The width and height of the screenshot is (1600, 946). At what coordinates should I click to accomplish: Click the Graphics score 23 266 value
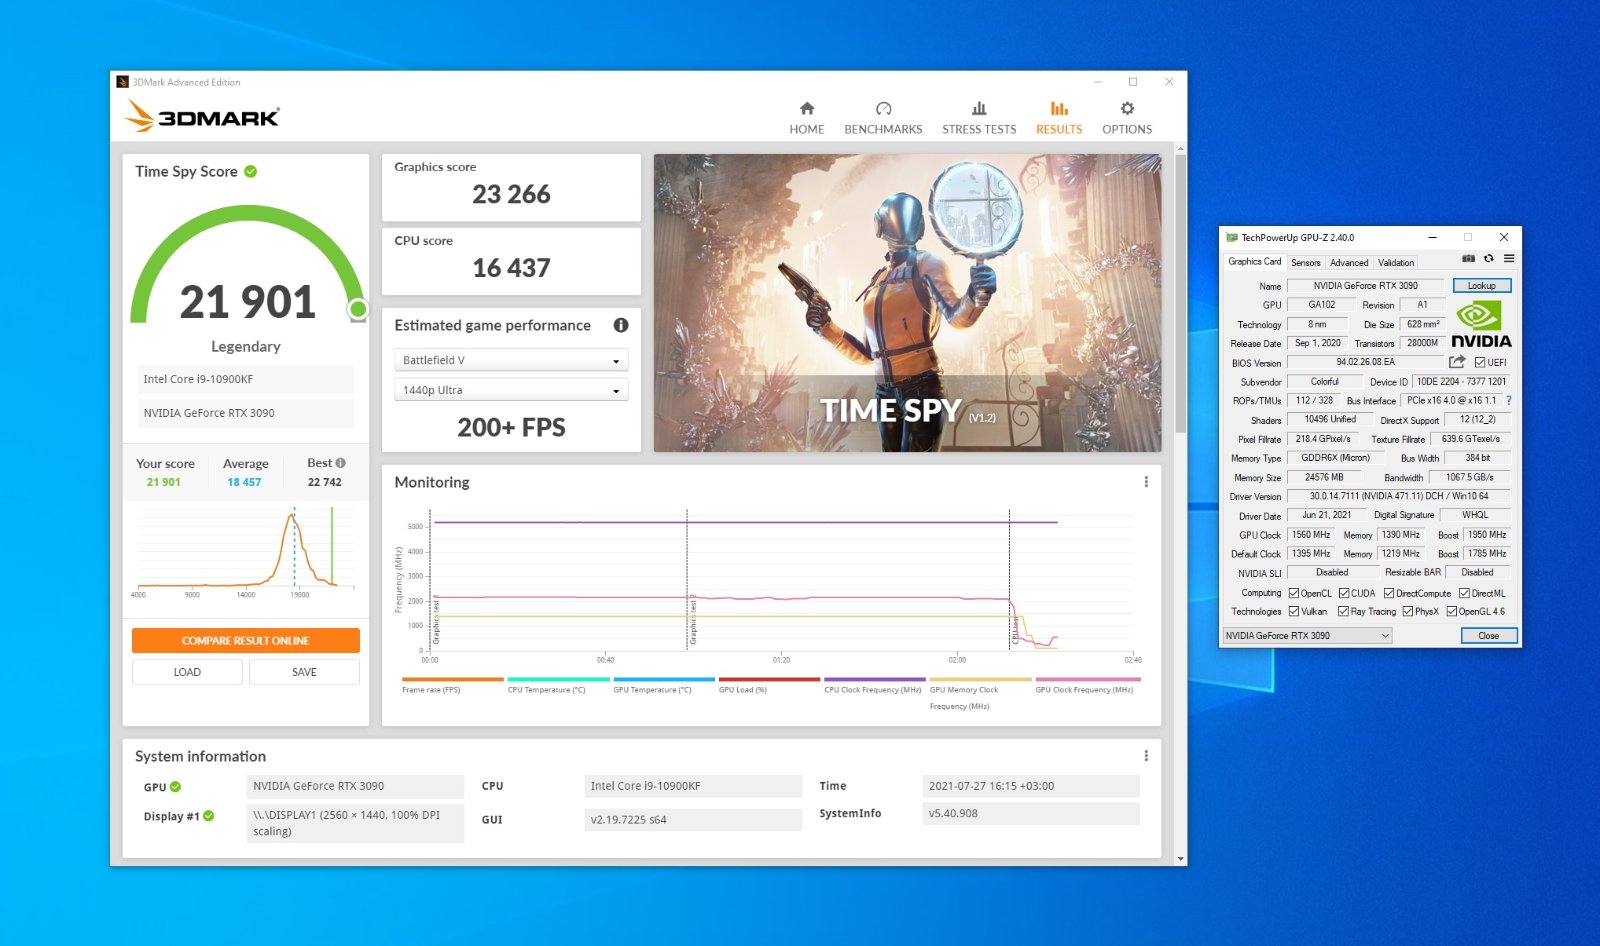tap(511, 194)
